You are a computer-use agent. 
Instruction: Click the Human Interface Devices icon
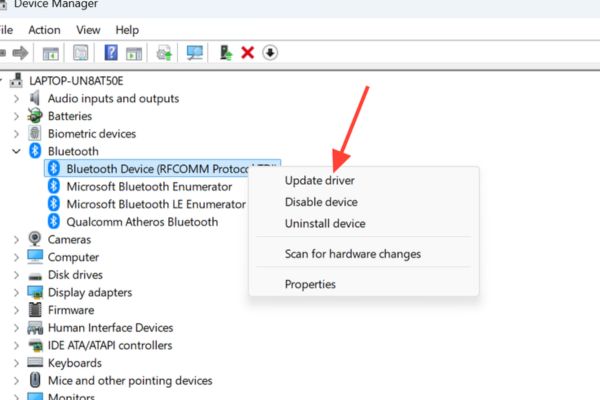tap(35, 328)
